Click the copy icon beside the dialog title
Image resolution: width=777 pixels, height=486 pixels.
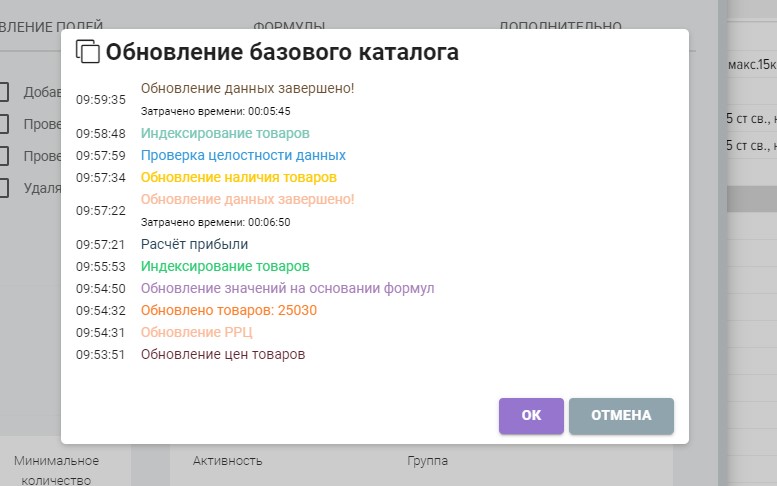pos(88,51)
